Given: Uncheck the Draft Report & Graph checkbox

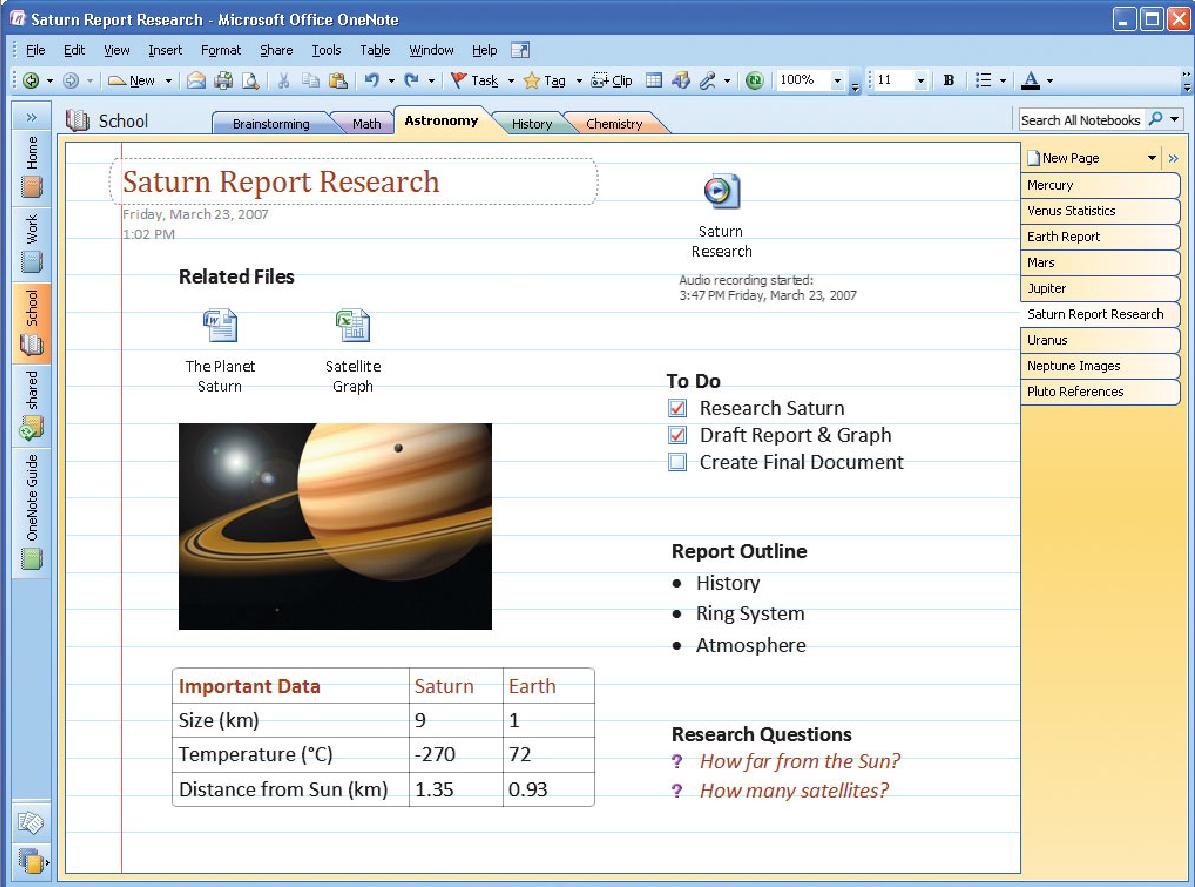Looking at the screenshot, I should coord(678,435).
